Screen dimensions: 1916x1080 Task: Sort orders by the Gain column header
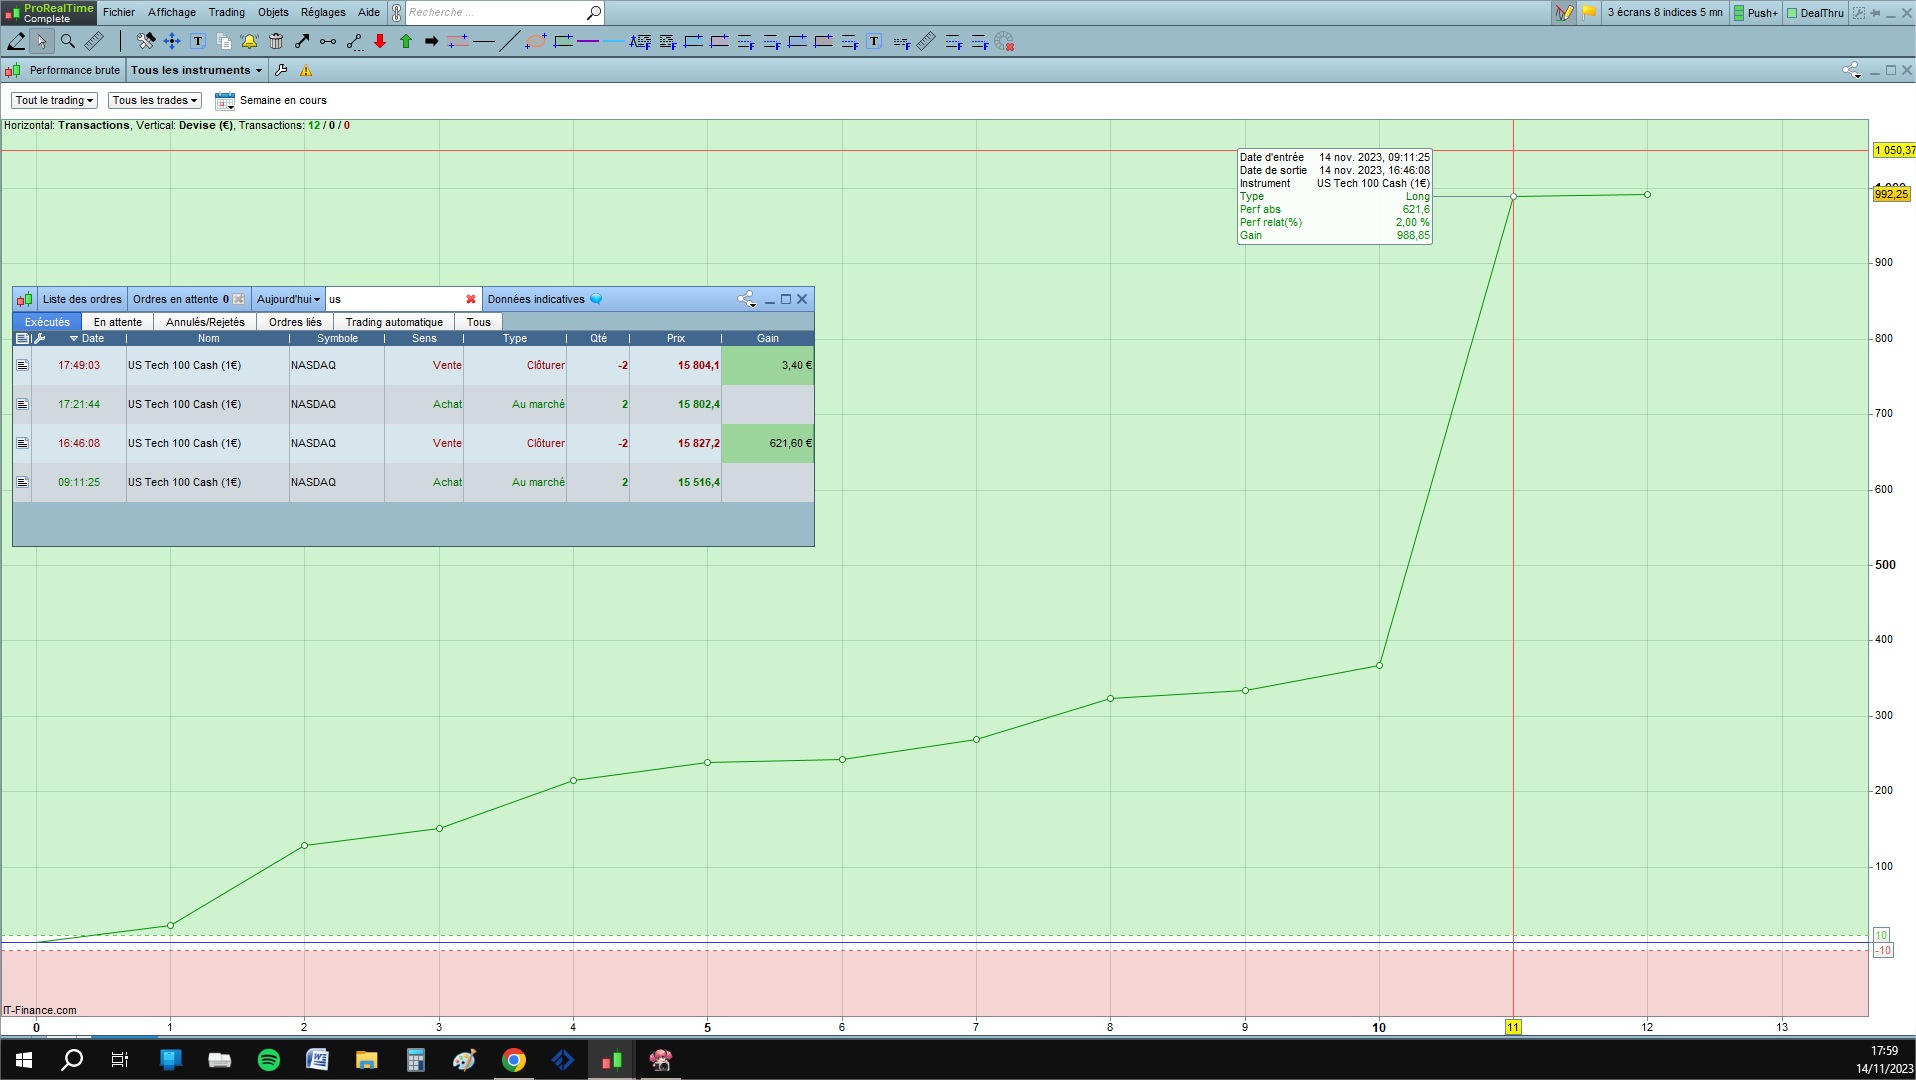pyautogui.click(x=768, y=338)
